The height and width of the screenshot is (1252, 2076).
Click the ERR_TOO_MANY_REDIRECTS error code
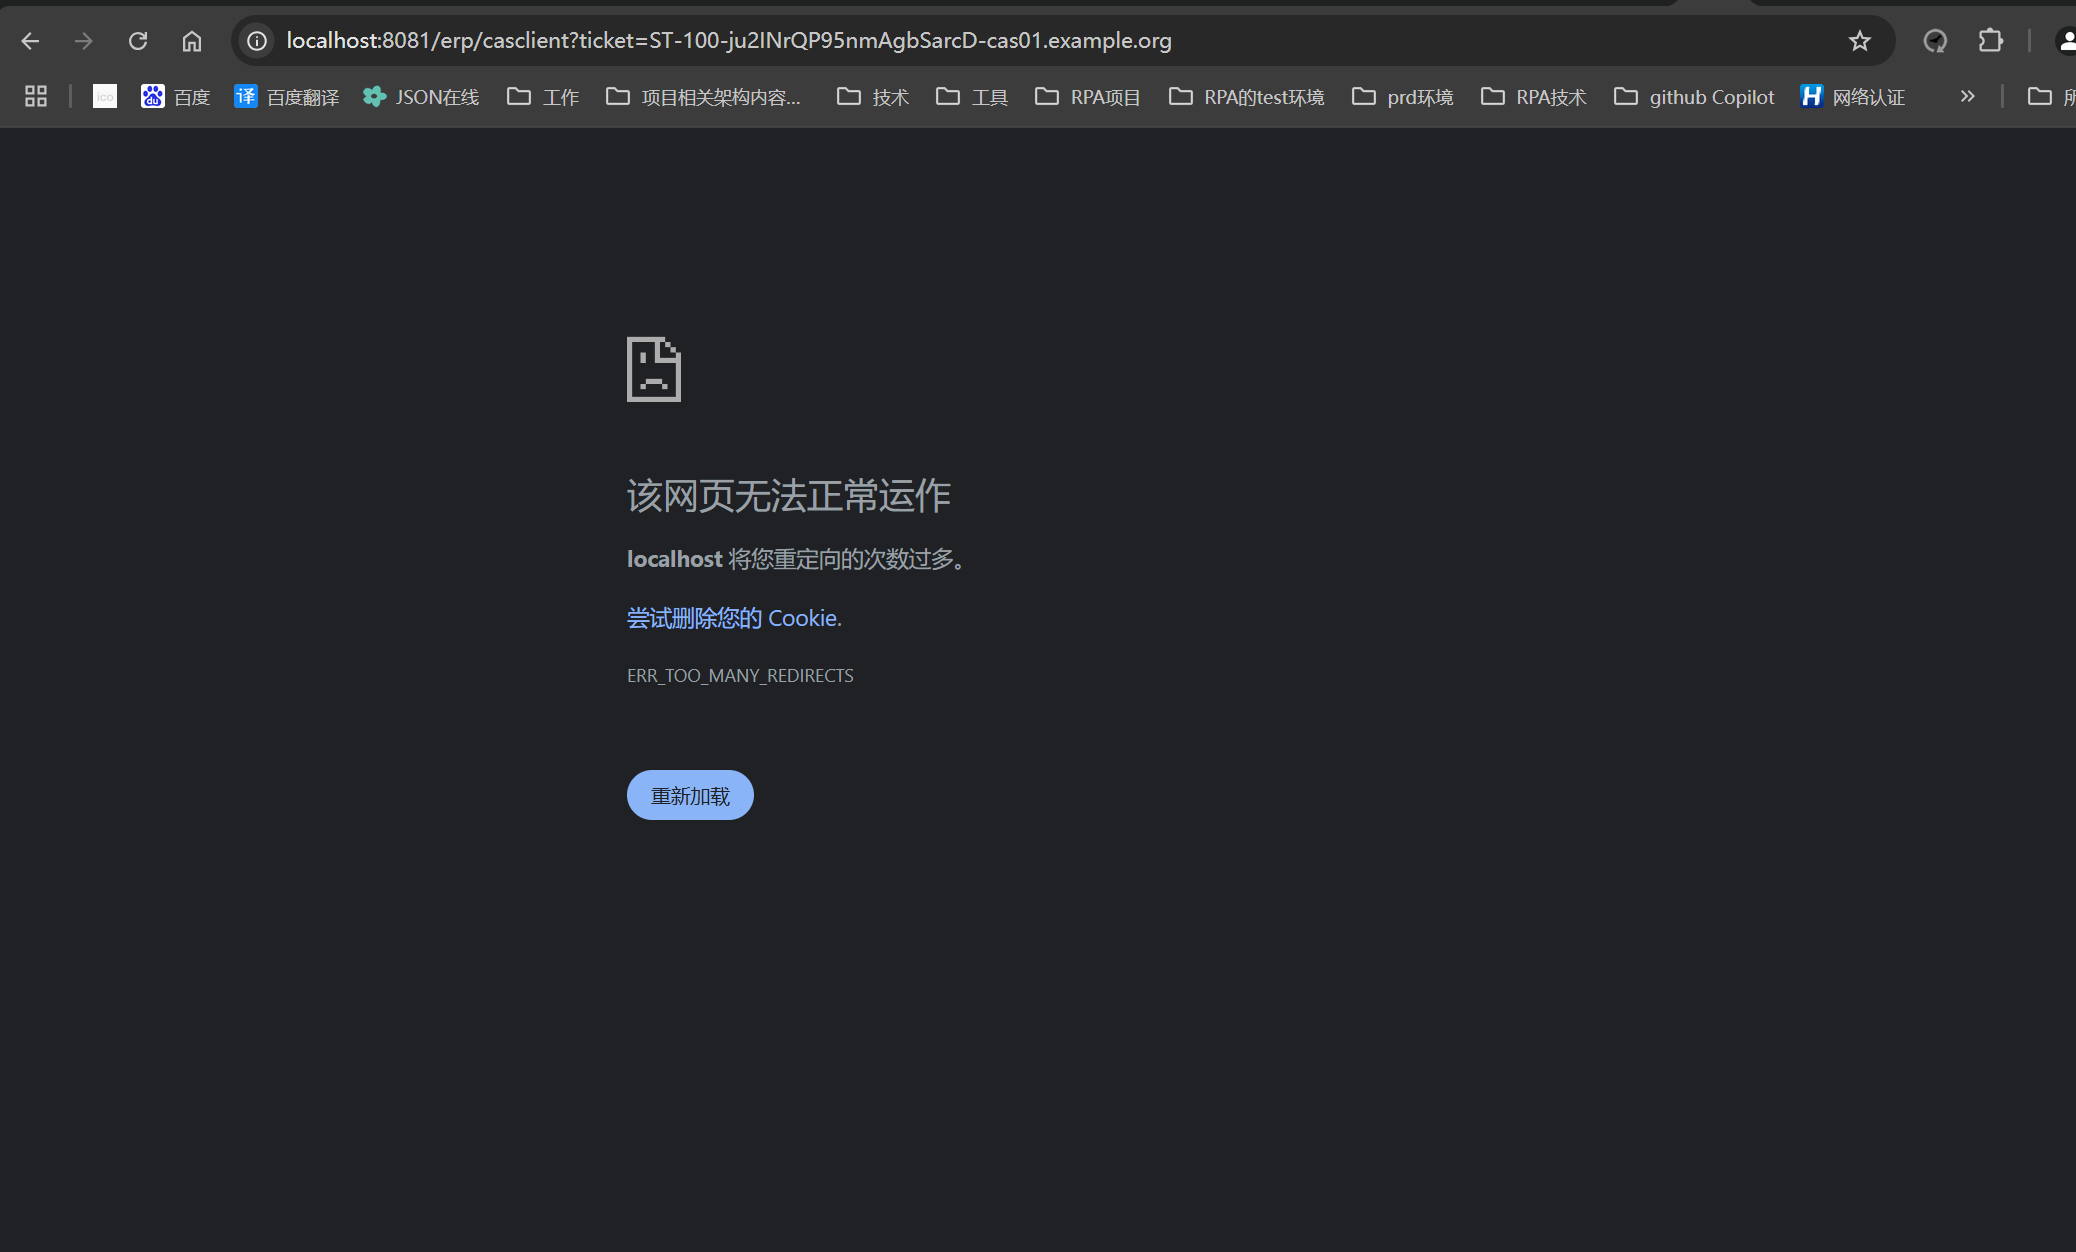pyautogui.click(x=740, y=676)
